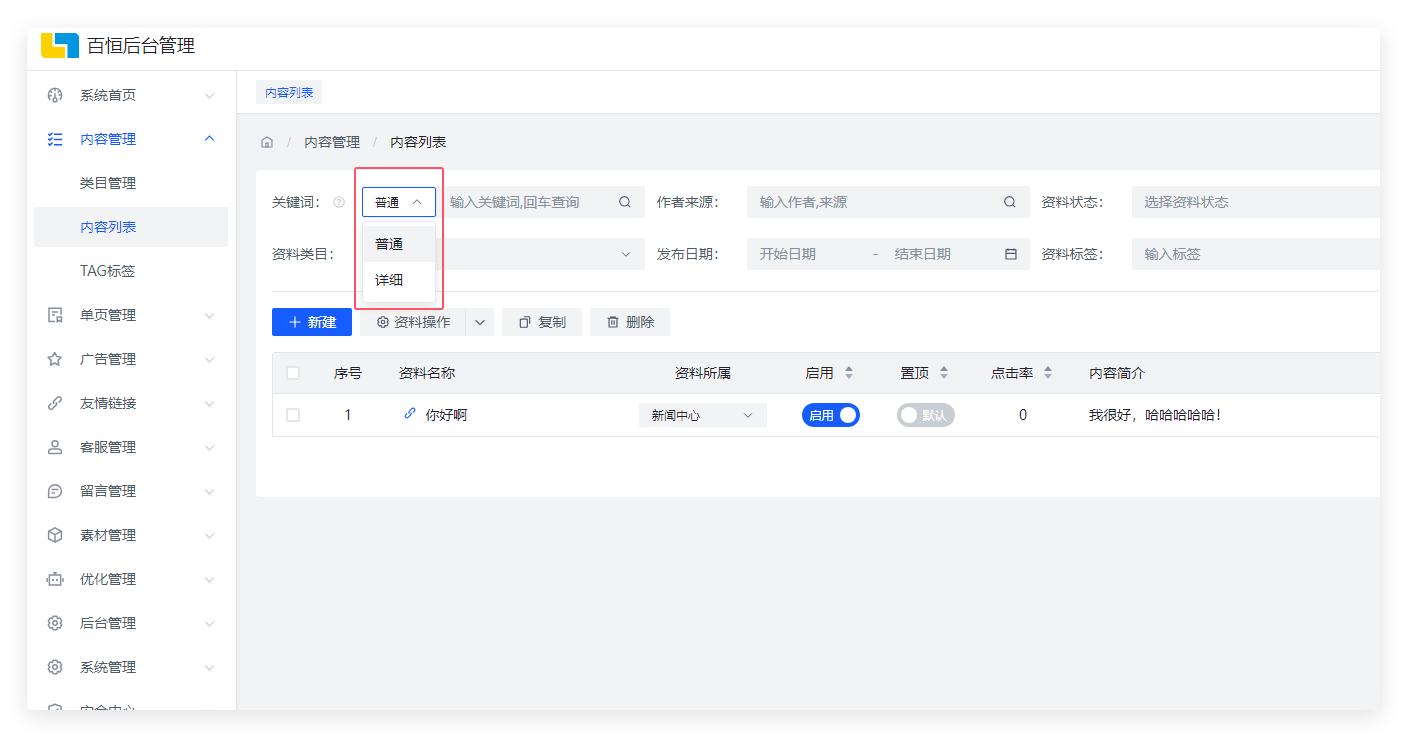Toggle the 置顶 默认 switch for row 1

click(925, 415)
